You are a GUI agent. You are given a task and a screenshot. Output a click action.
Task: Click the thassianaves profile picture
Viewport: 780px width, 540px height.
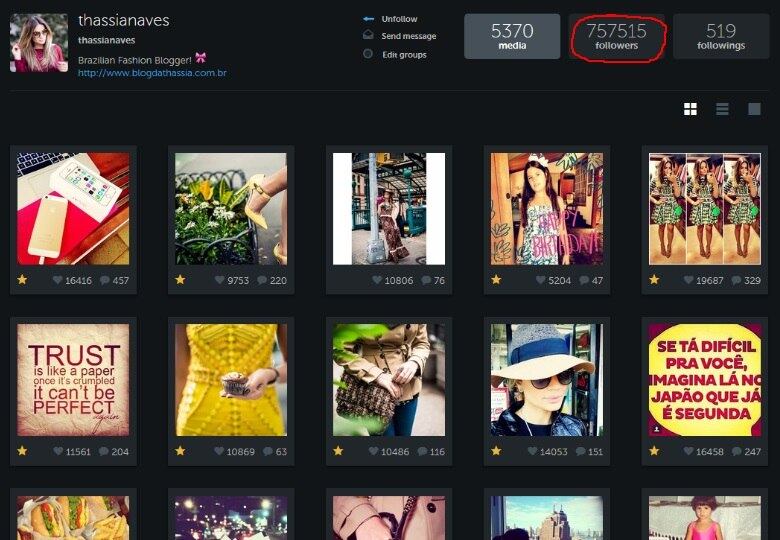pos(39,43)
